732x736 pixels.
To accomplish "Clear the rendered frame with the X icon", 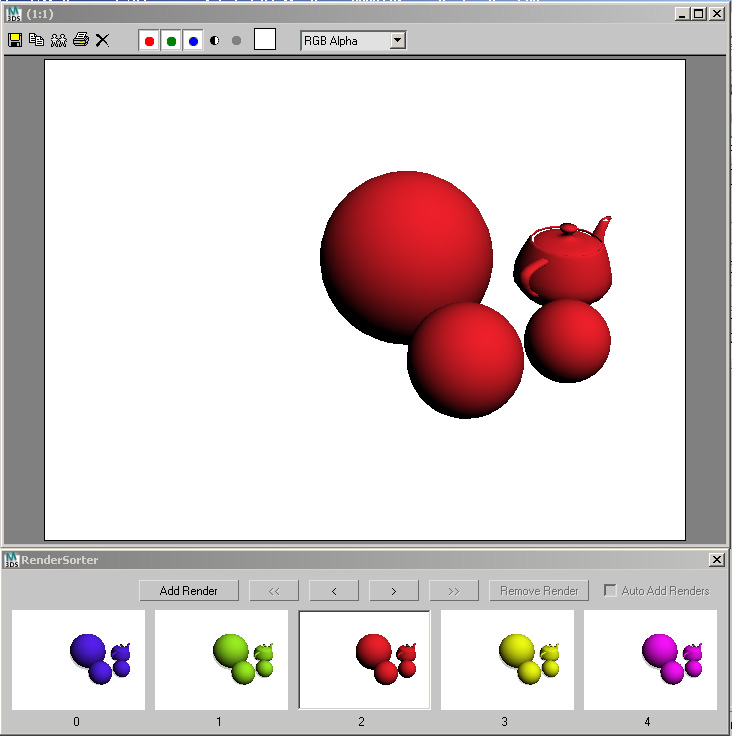I will pos(102,40).
